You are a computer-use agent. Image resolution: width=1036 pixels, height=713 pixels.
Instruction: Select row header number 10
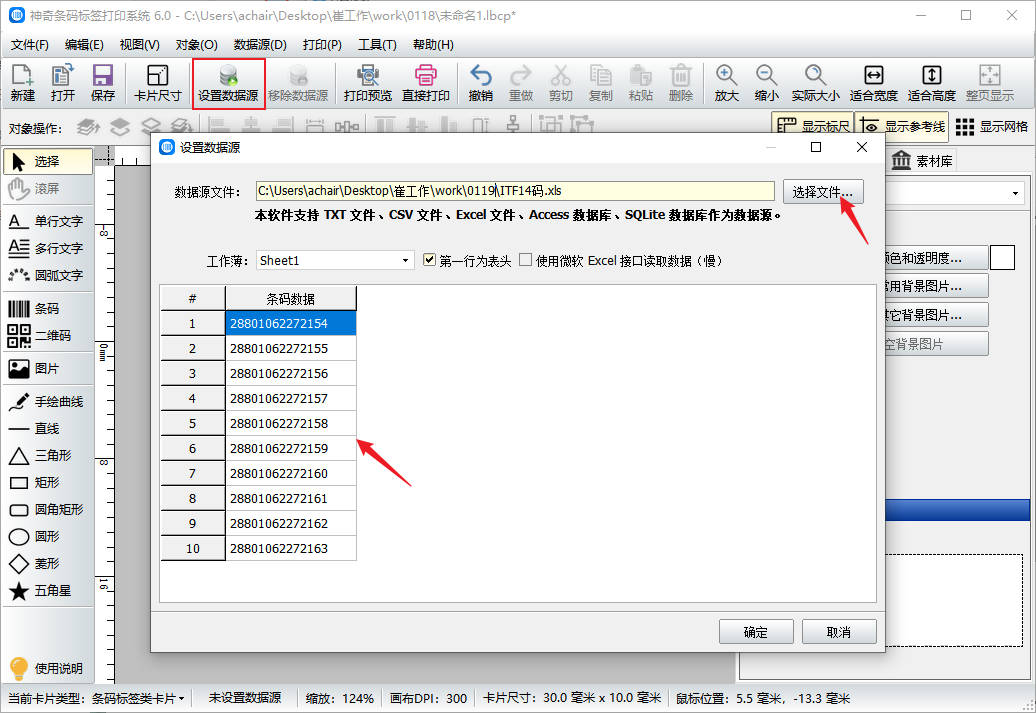(192, 548)
